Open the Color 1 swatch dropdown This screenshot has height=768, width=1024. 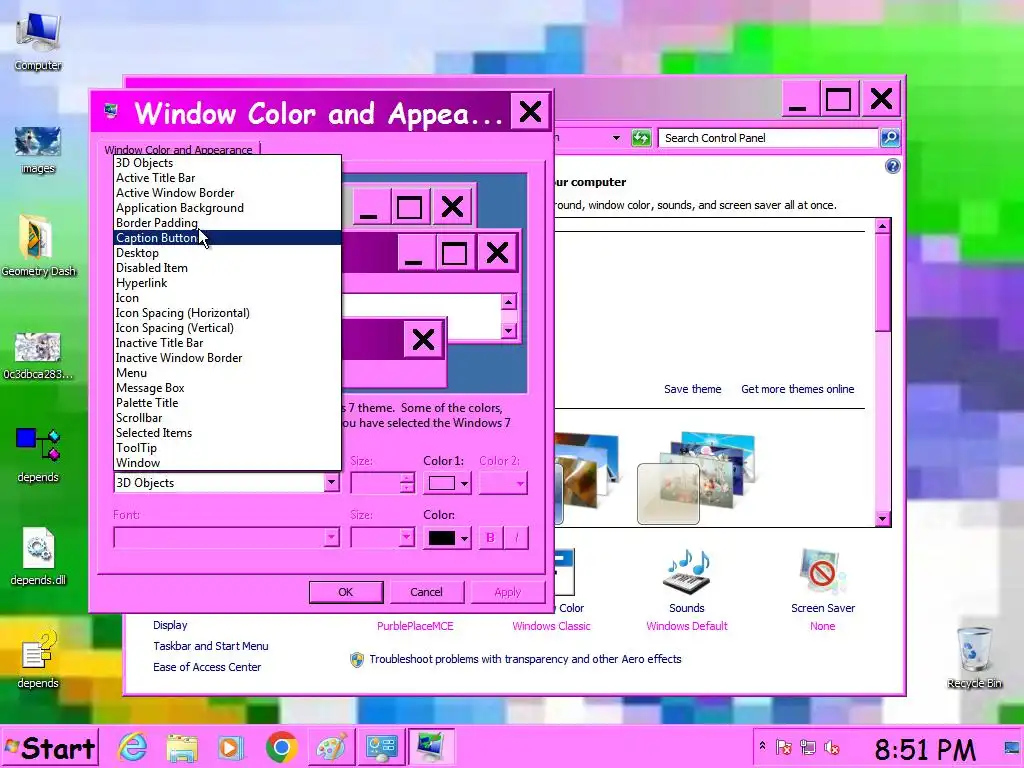tap(447, 483)
